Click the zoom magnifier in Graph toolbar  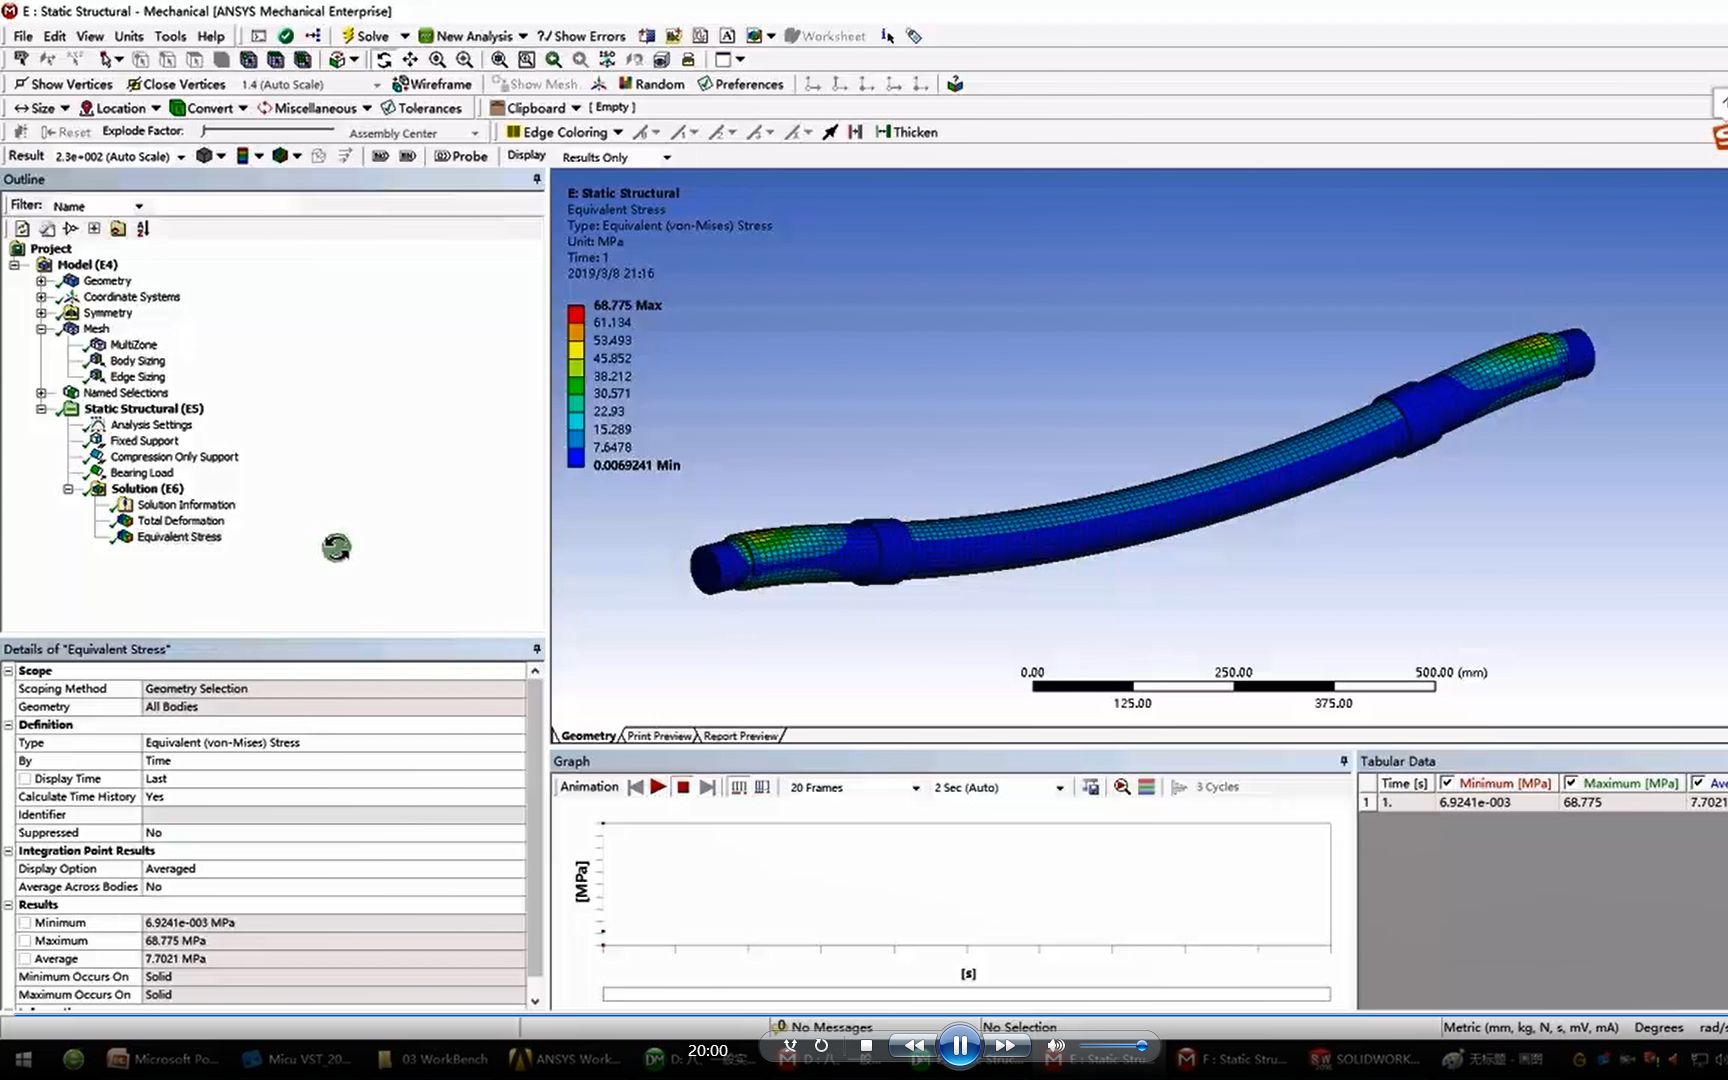pos(1122,787)
